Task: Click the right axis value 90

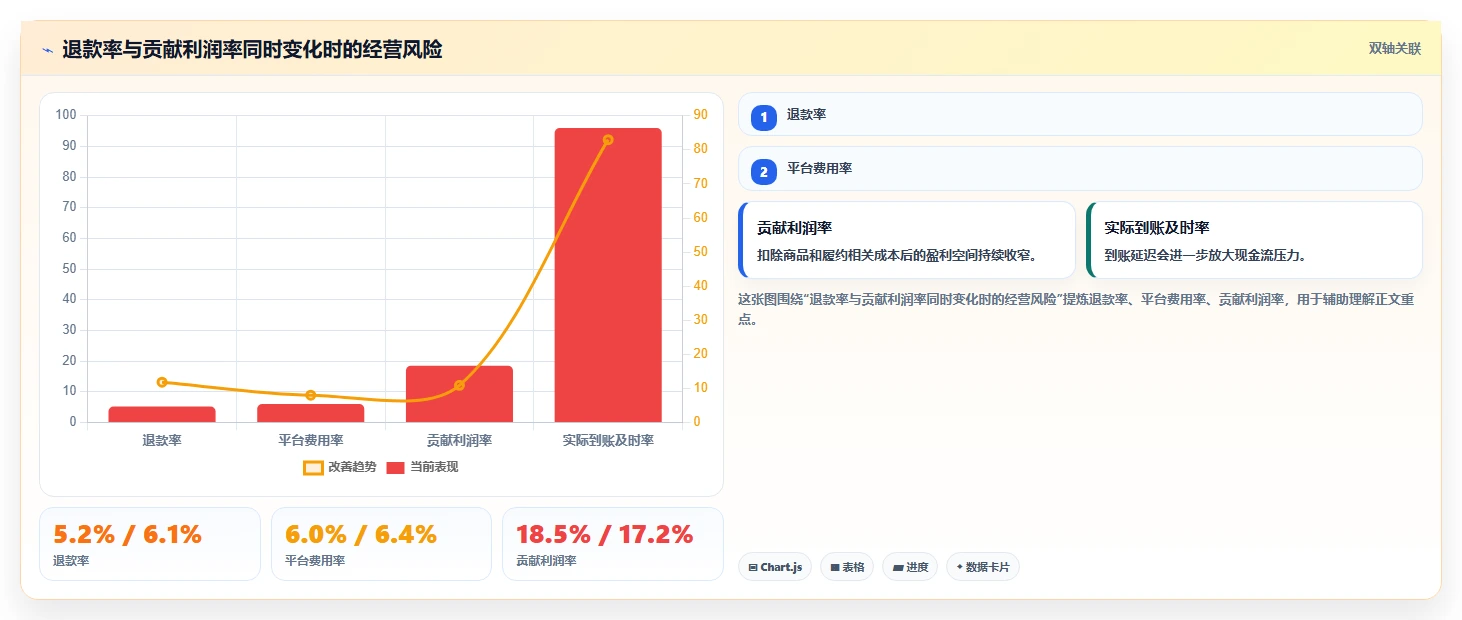Action: point(700,115)
